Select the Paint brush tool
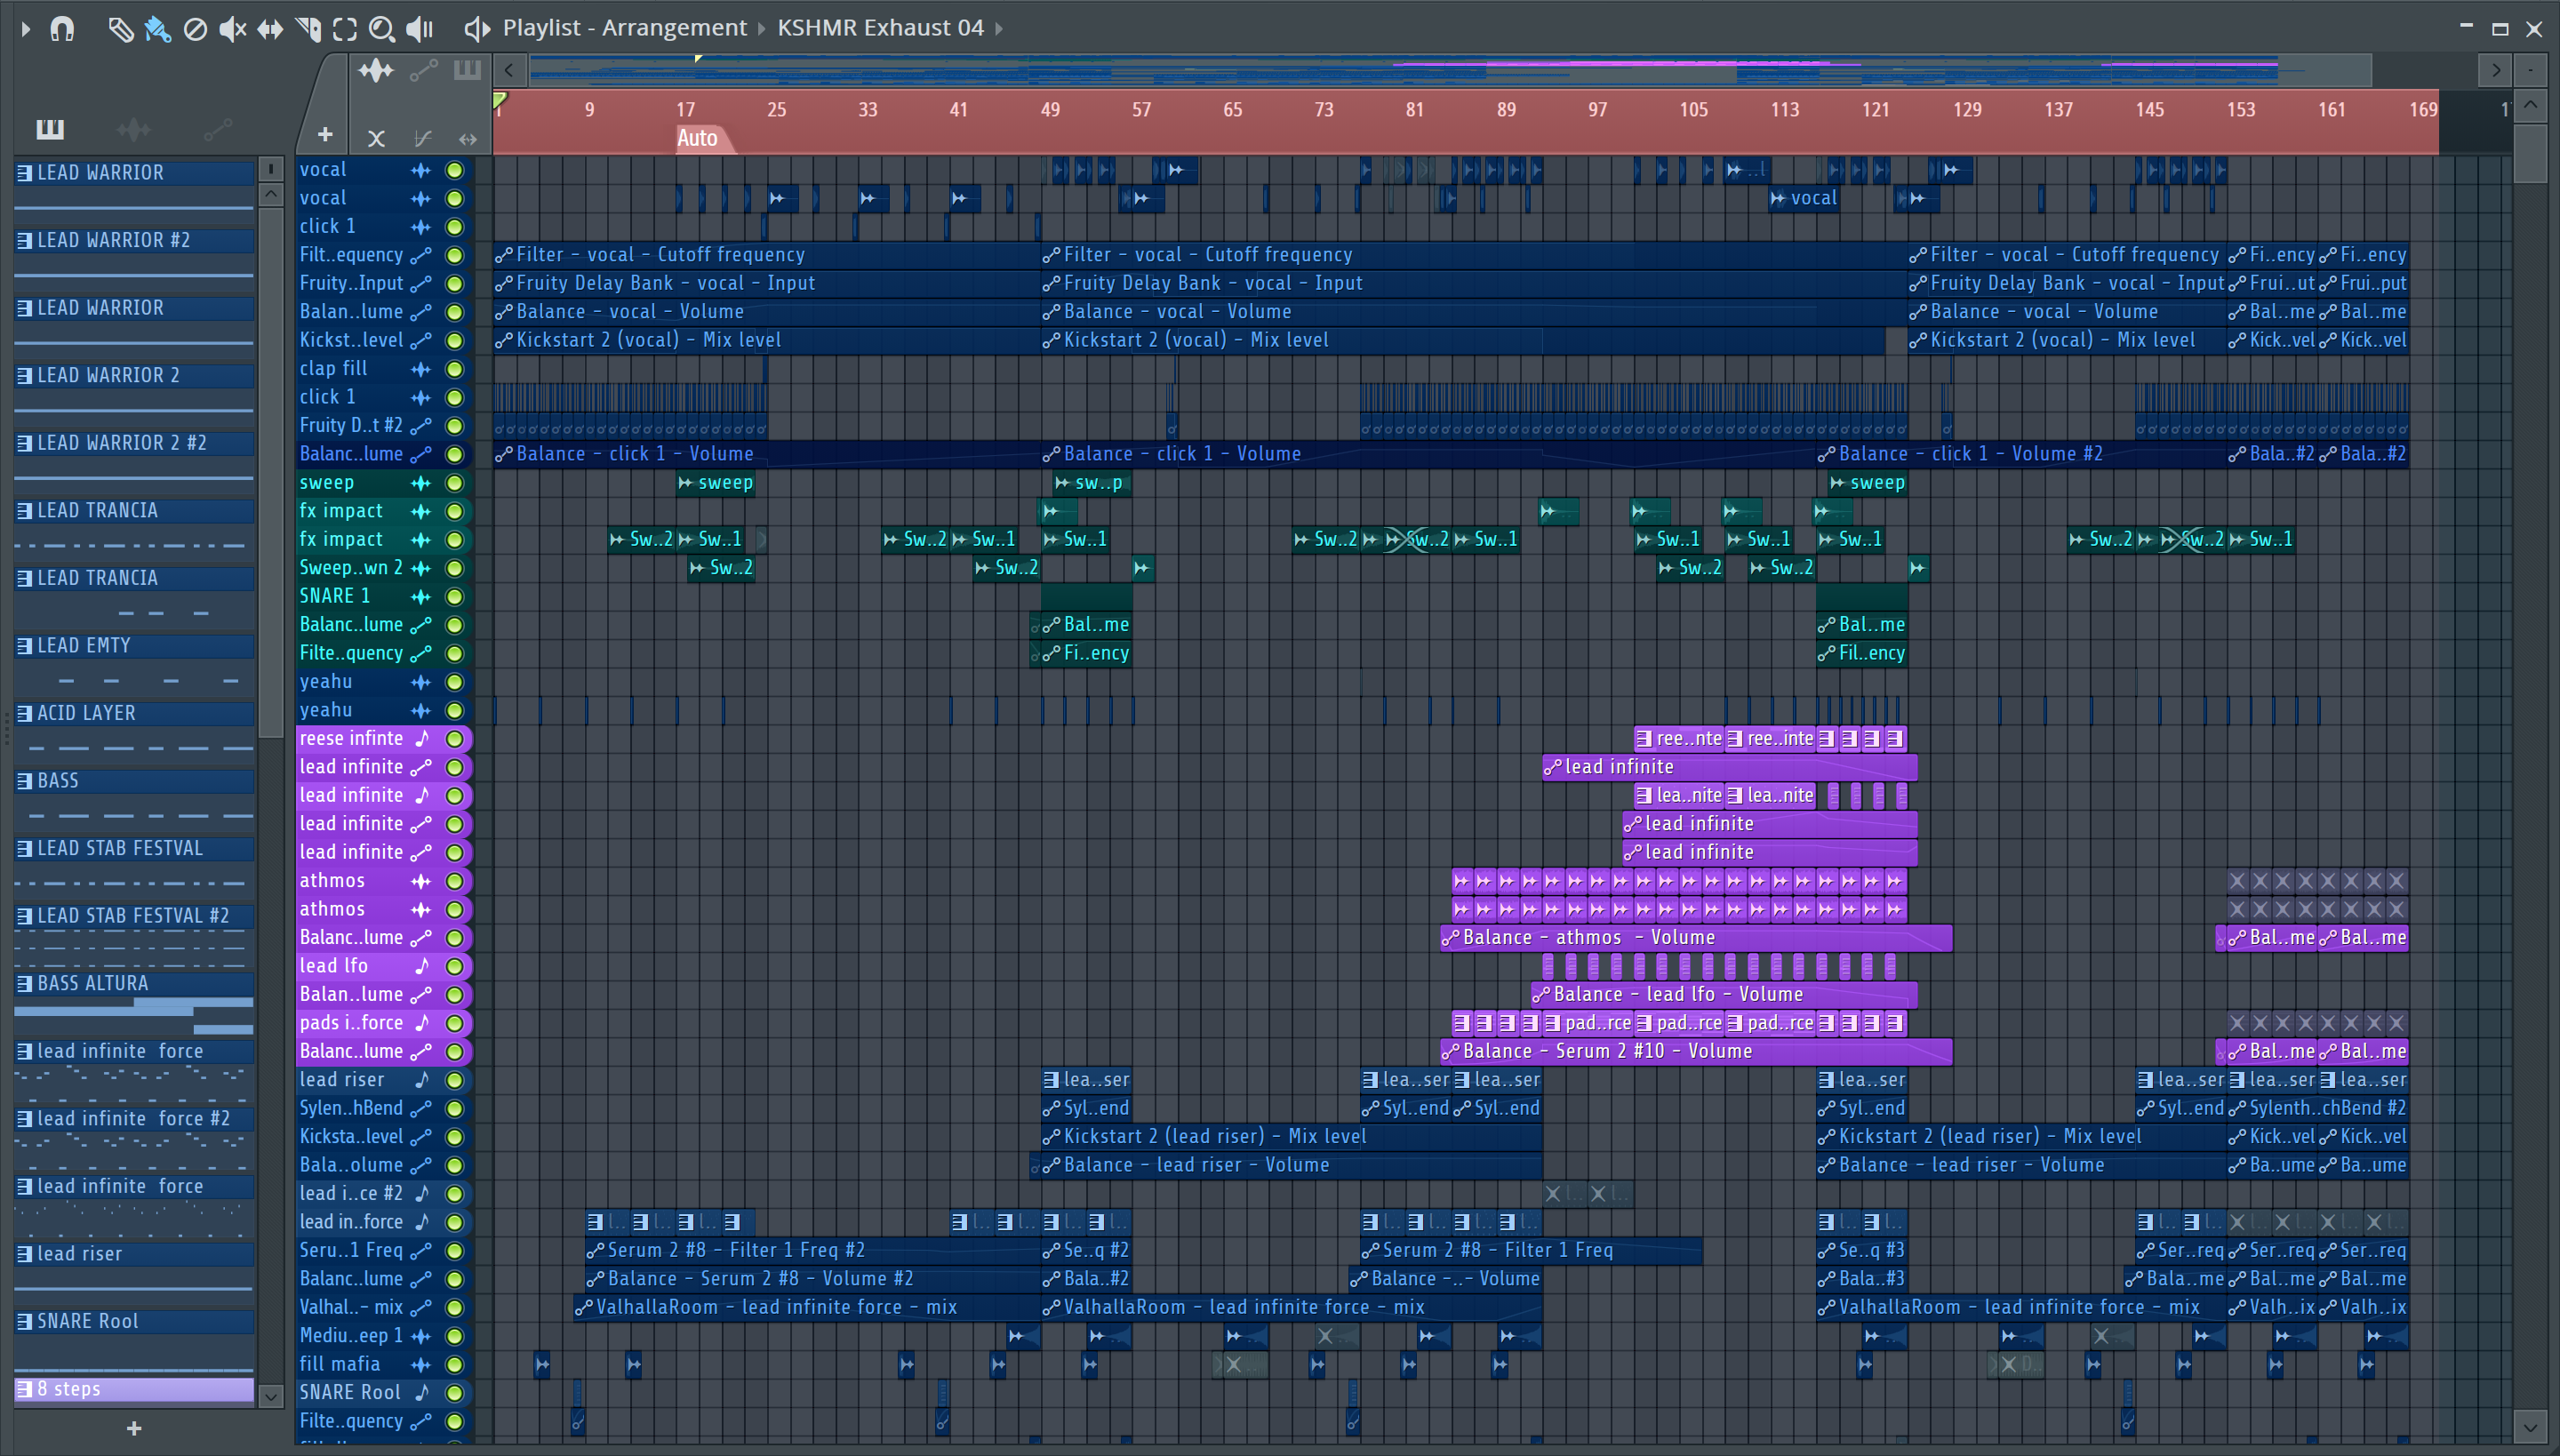The image size is (2560, 1456). tap(157, 28)
